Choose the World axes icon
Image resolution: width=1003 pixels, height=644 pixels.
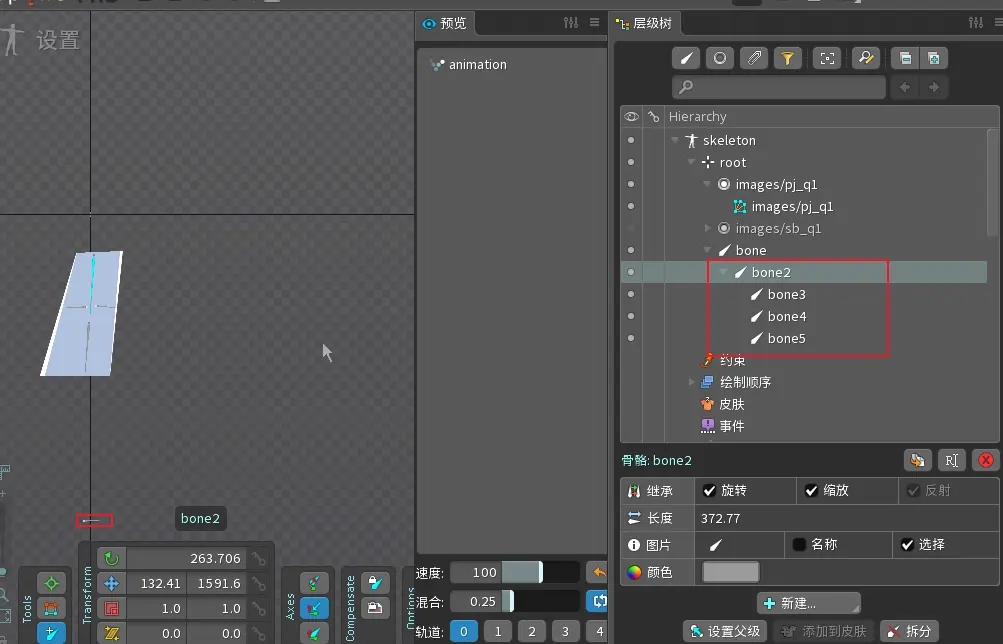coord(314,633)
